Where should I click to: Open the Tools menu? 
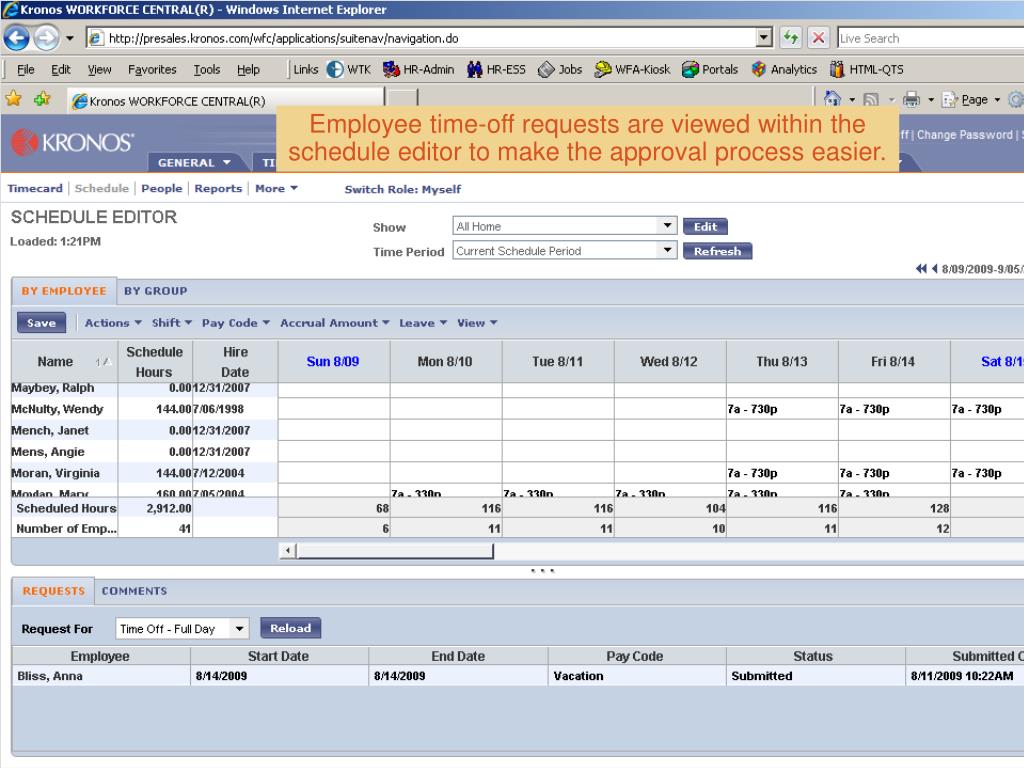pos(206,69)
